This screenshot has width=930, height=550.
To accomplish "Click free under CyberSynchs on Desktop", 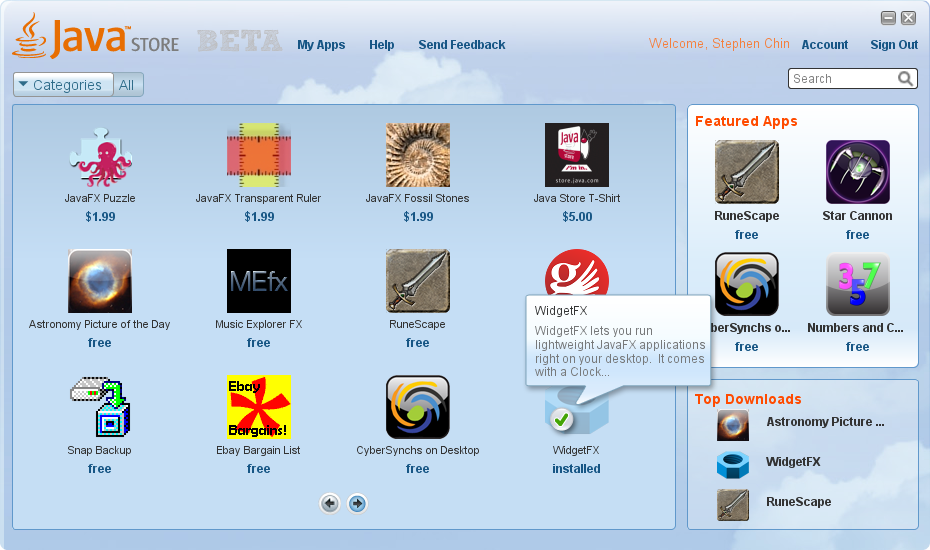I will tap(418, 468).
